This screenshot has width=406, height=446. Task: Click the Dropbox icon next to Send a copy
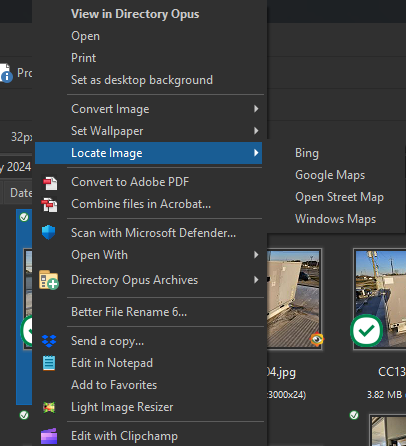tap(49, 341)
